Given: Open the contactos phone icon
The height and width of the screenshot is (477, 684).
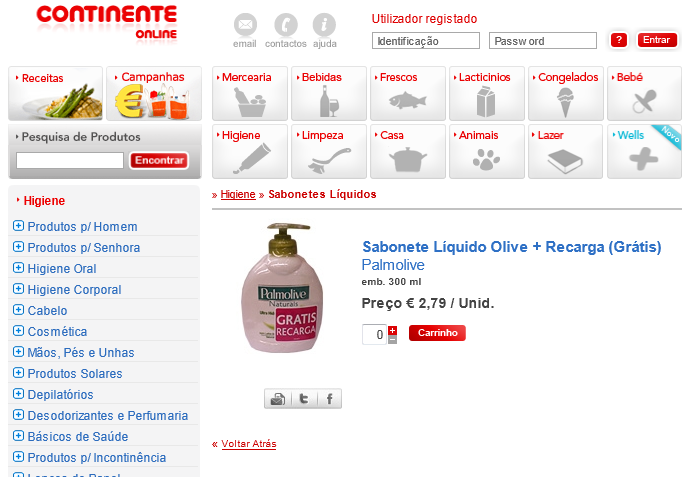Looking at the screenshot, I should [286, 25].
